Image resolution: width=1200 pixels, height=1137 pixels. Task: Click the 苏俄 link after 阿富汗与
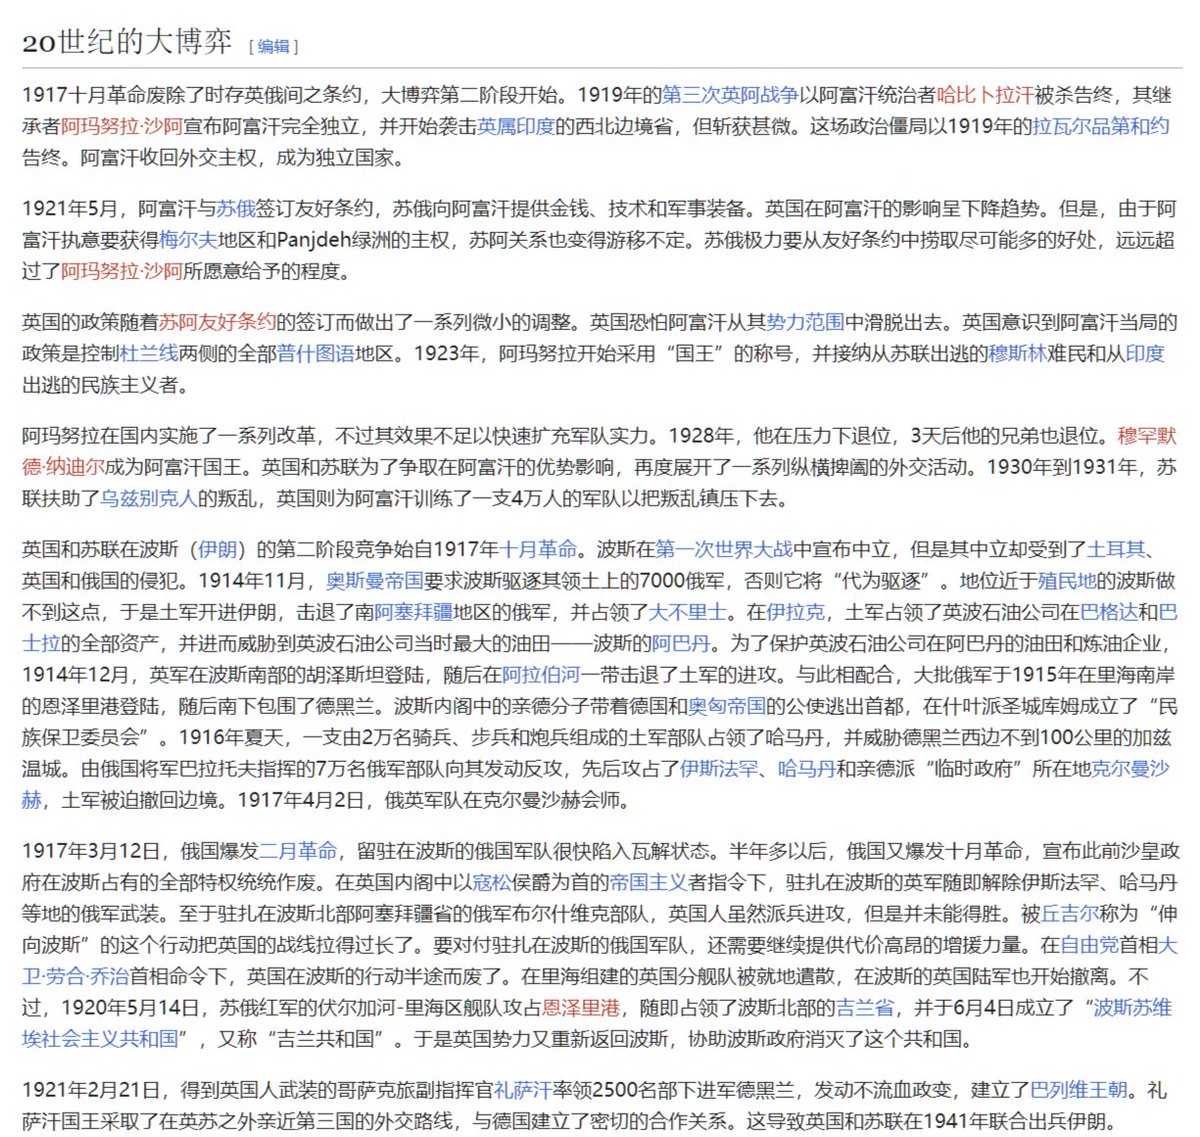coord(236,209)
